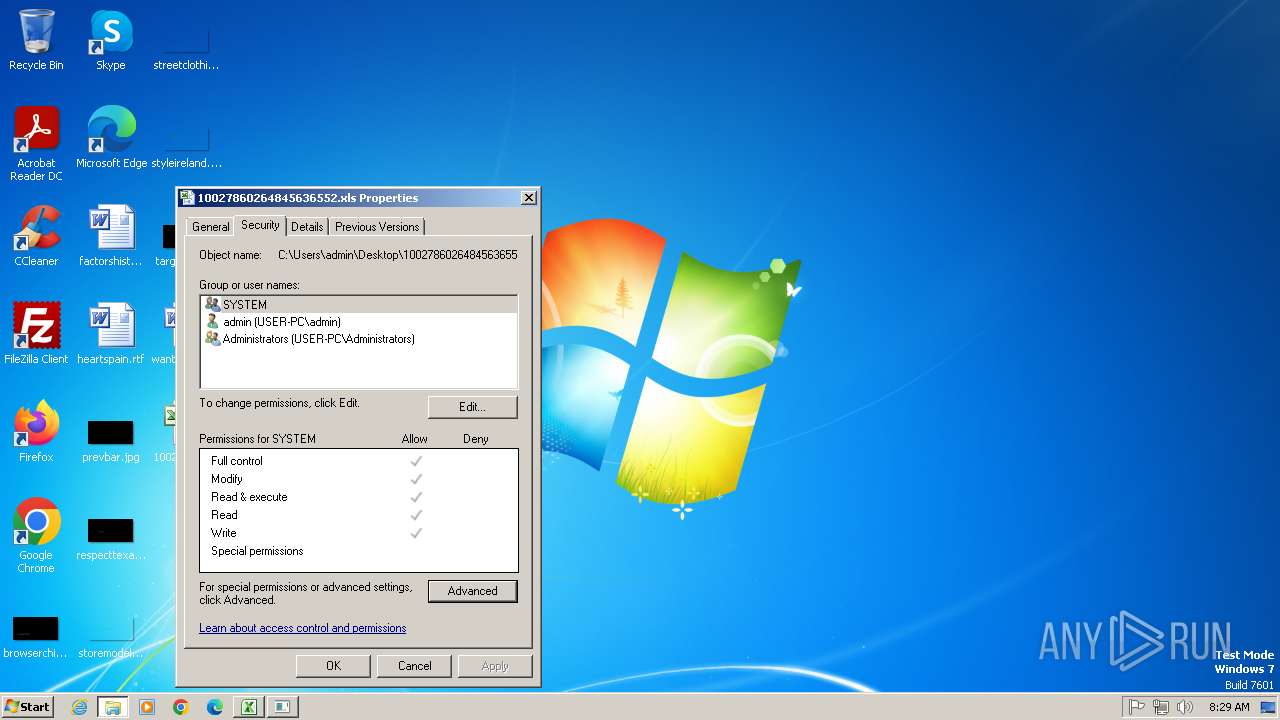
Task: Open Chrome from the taskbar
Action: (181, 707)
